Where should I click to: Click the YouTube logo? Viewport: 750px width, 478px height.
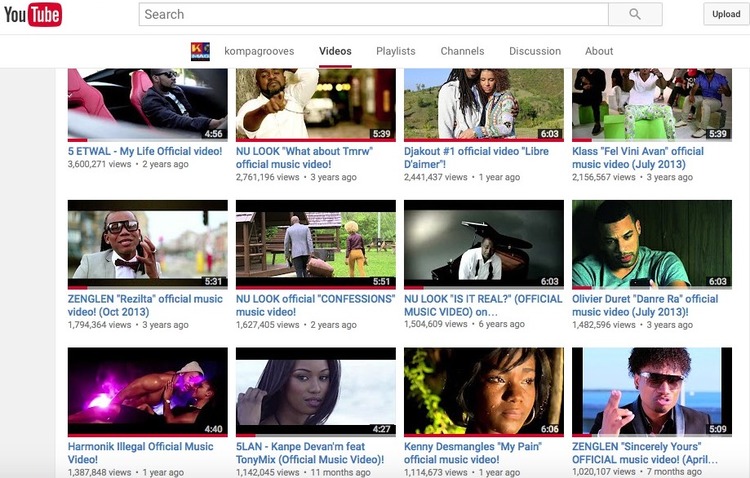click(x=33, y=14)
